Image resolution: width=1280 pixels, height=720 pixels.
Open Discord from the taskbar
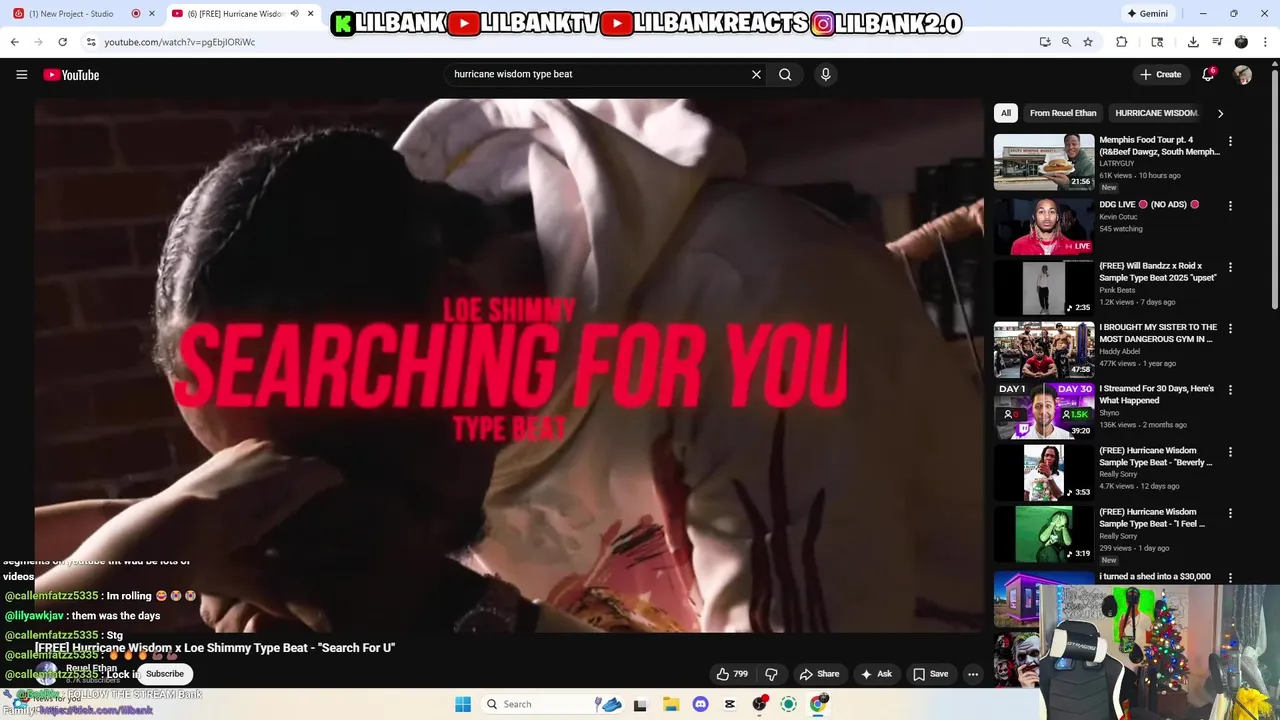pos(700,704)
